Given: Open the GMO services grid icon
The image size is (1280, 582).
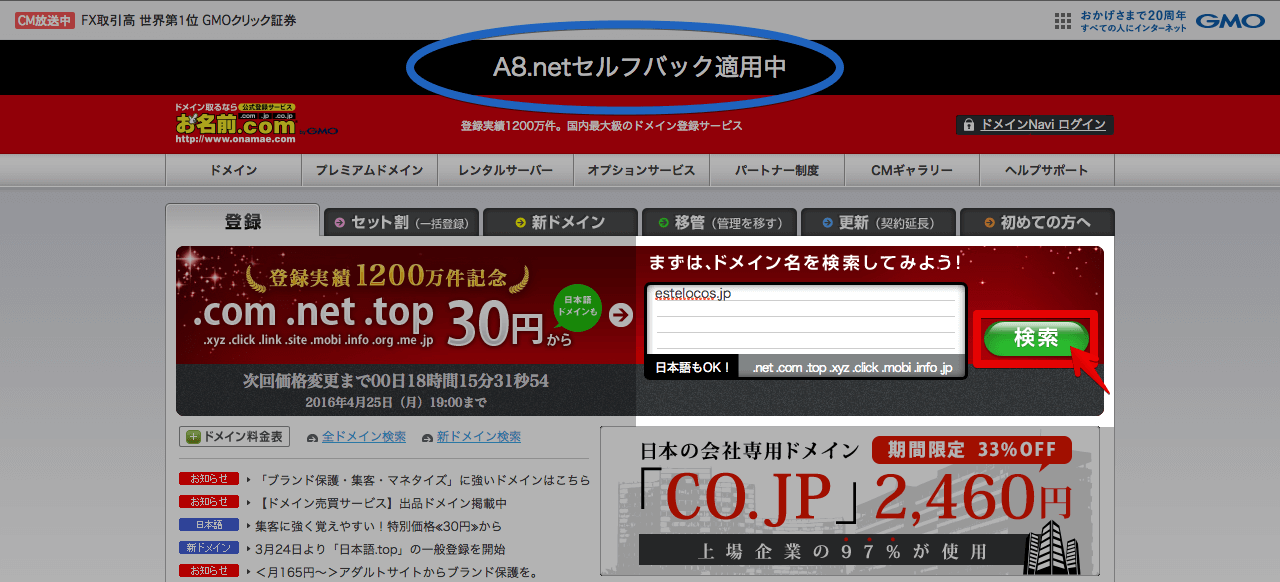Looking at the screenshot, I should (1063, 21).
